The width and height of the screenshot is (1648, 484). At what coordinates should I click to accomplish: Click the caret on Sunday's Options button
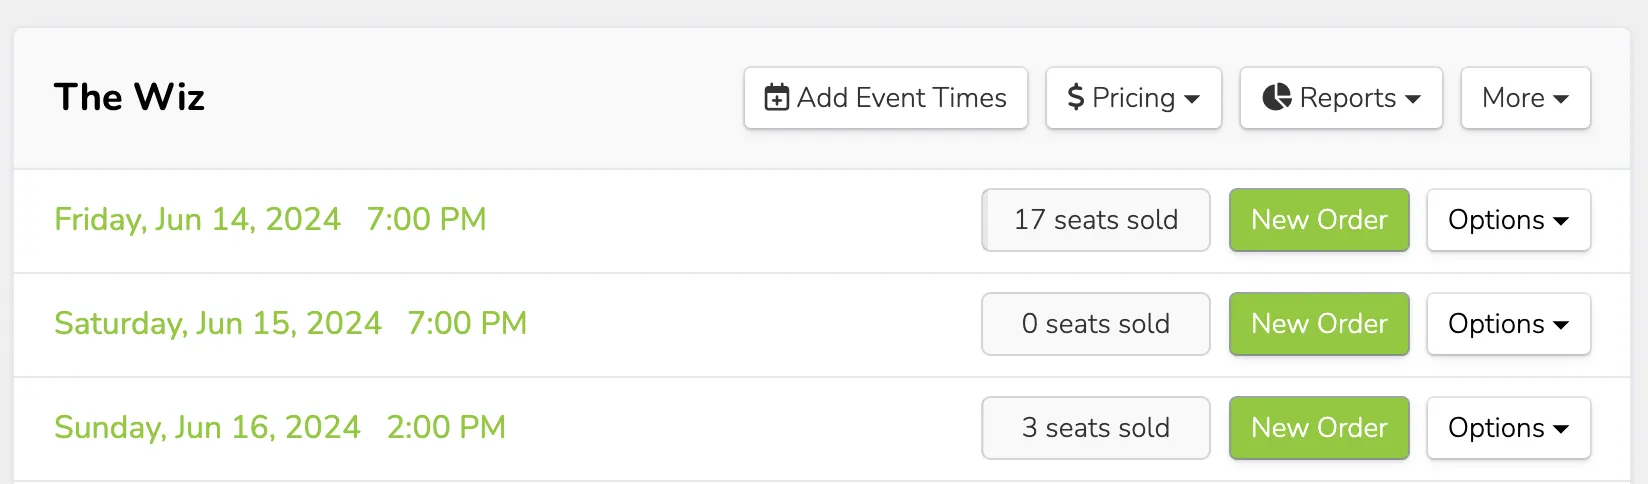coord(1561,429)
